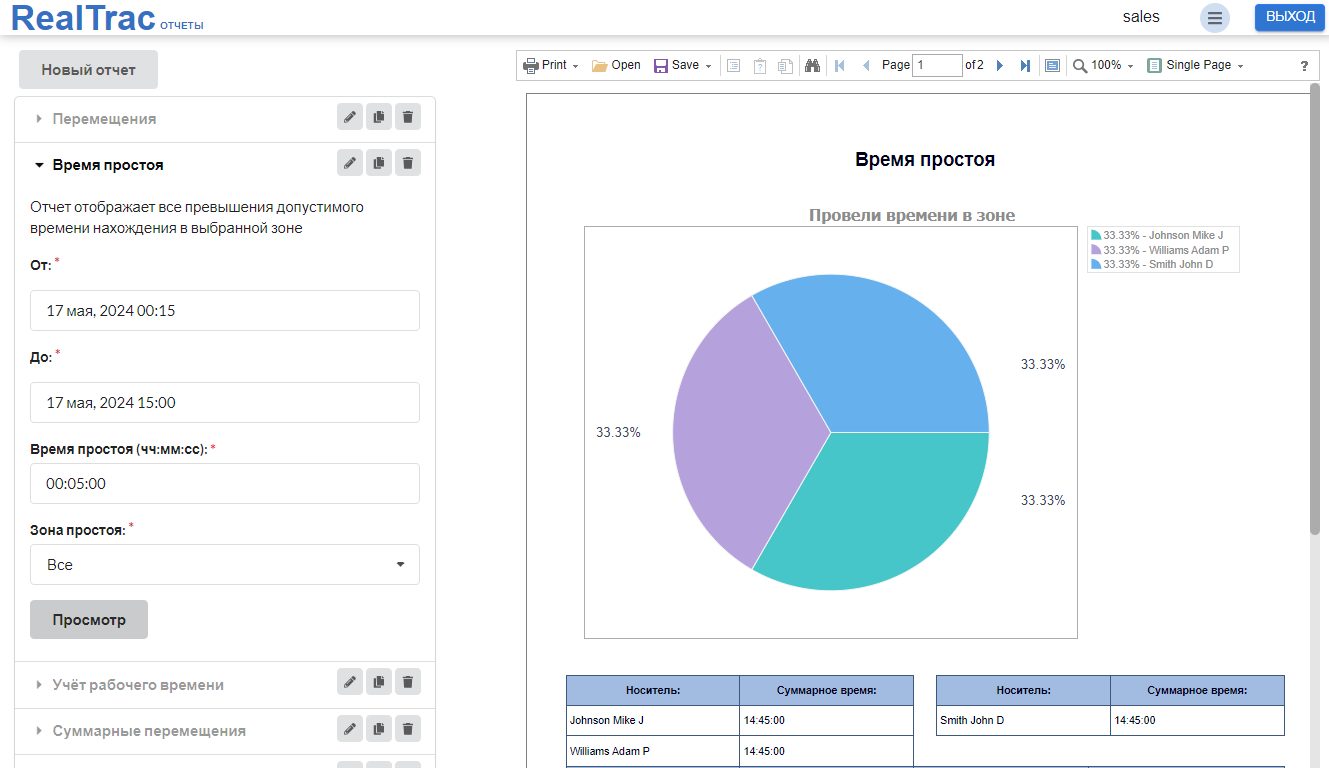Click the Williams Adam P legend swatch
1329x768 pixels.
pyautogui.click(x=1097, y=250)
